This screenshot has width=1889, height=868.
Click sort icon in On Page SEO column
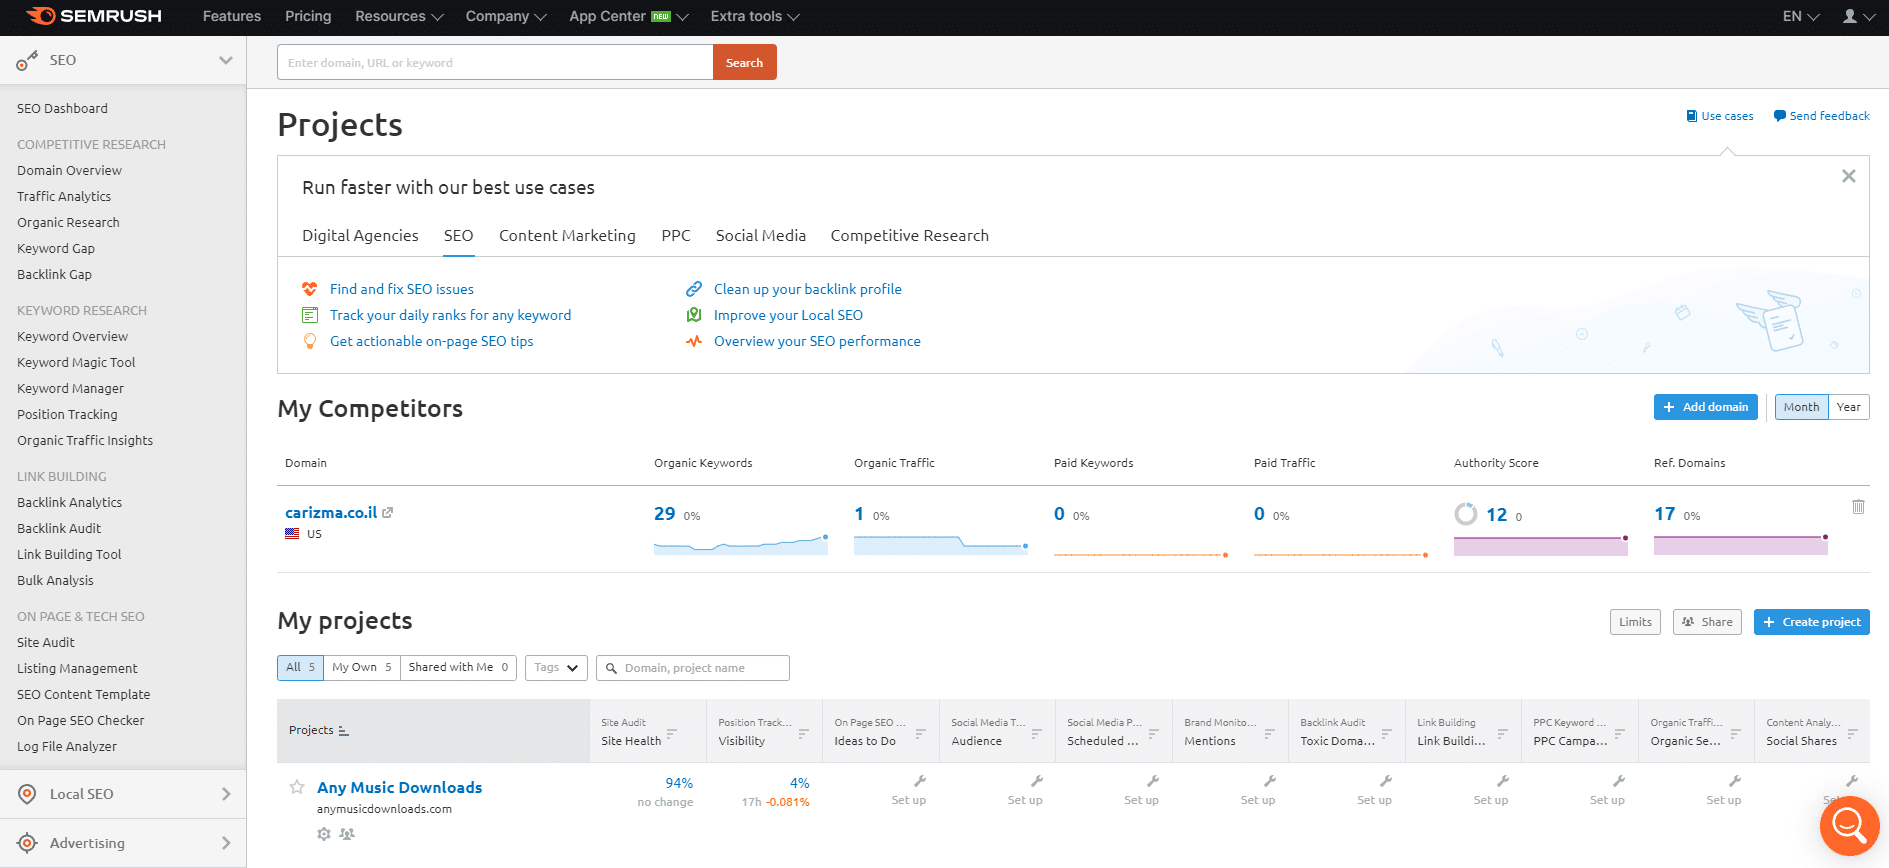[920, 734]
